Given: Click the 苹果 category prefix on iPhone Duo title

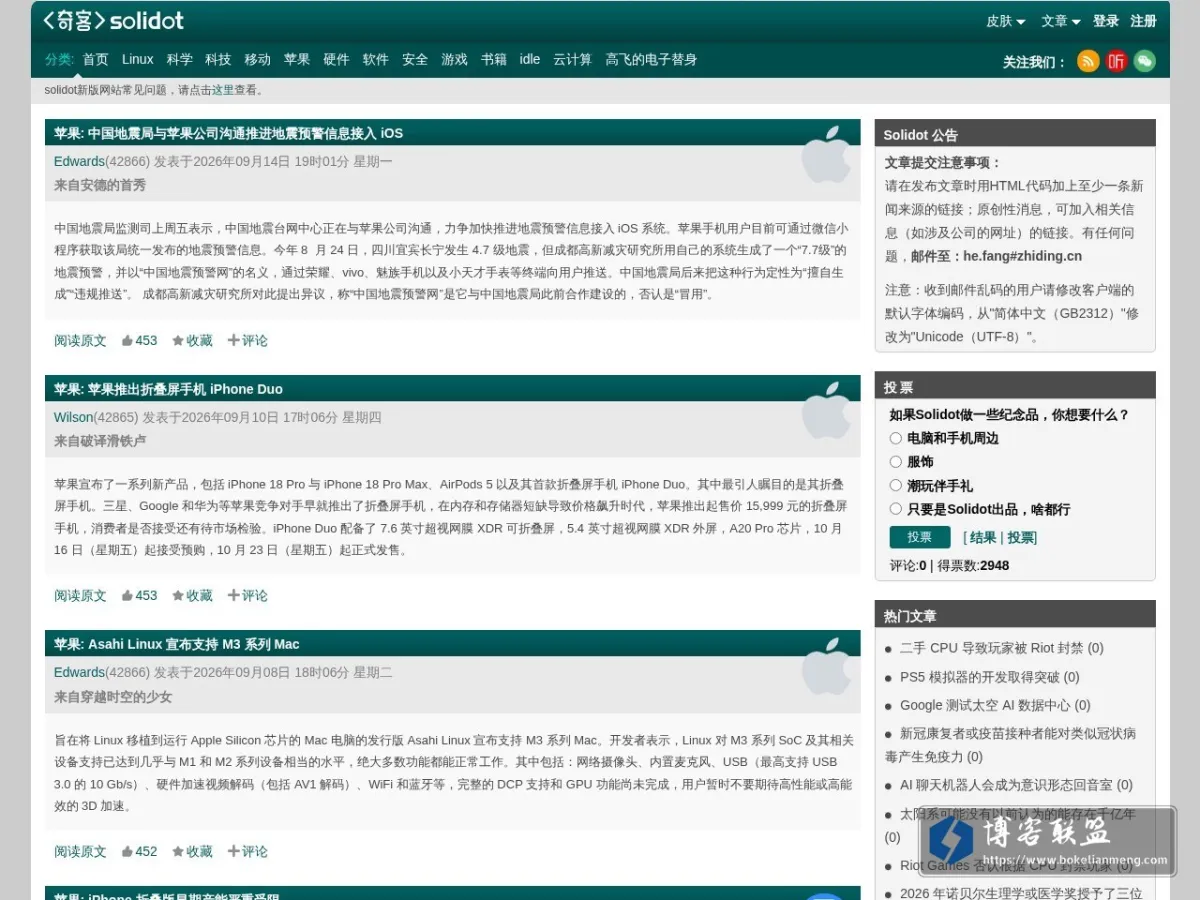Looking at the screenshot, I should [x=68, y=389].
